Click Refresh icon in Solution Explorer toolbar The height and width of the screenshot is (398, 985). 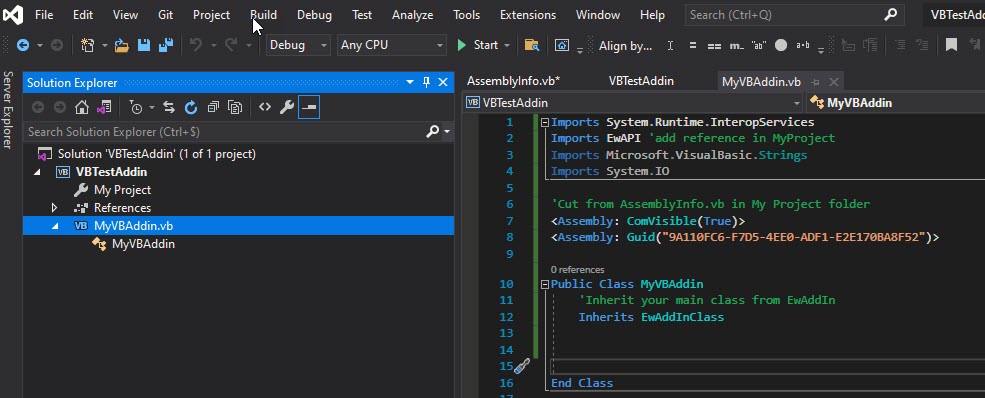coord(191,108)
